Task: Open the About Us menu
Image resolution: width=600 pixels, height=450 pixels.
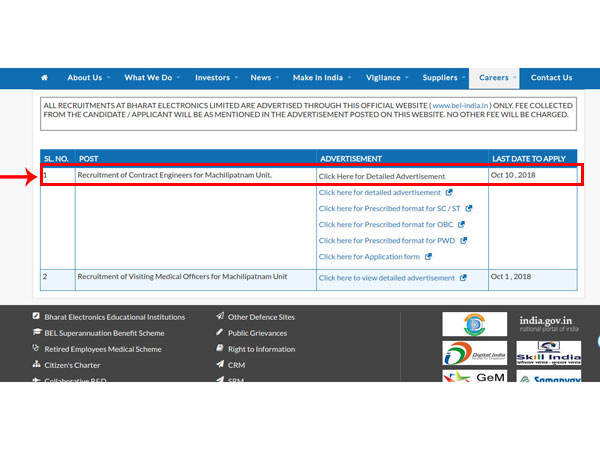Action: click(85, 78)
